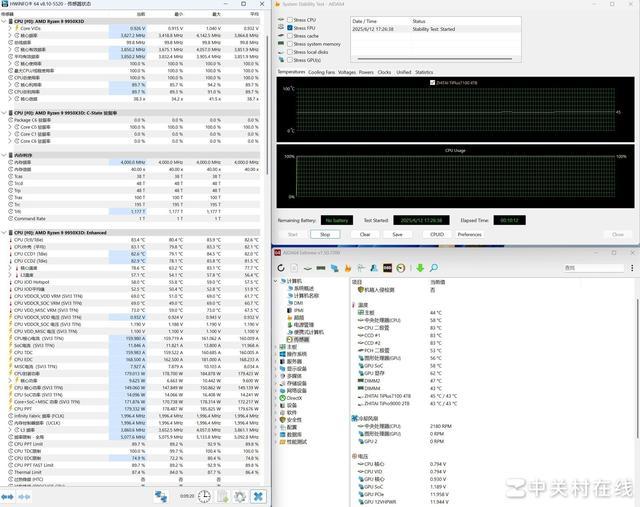Viewport: 640px width, 507px height.
Task: Click the blue X icon in HWiNFO footer
Action: (x=258, y=496)
